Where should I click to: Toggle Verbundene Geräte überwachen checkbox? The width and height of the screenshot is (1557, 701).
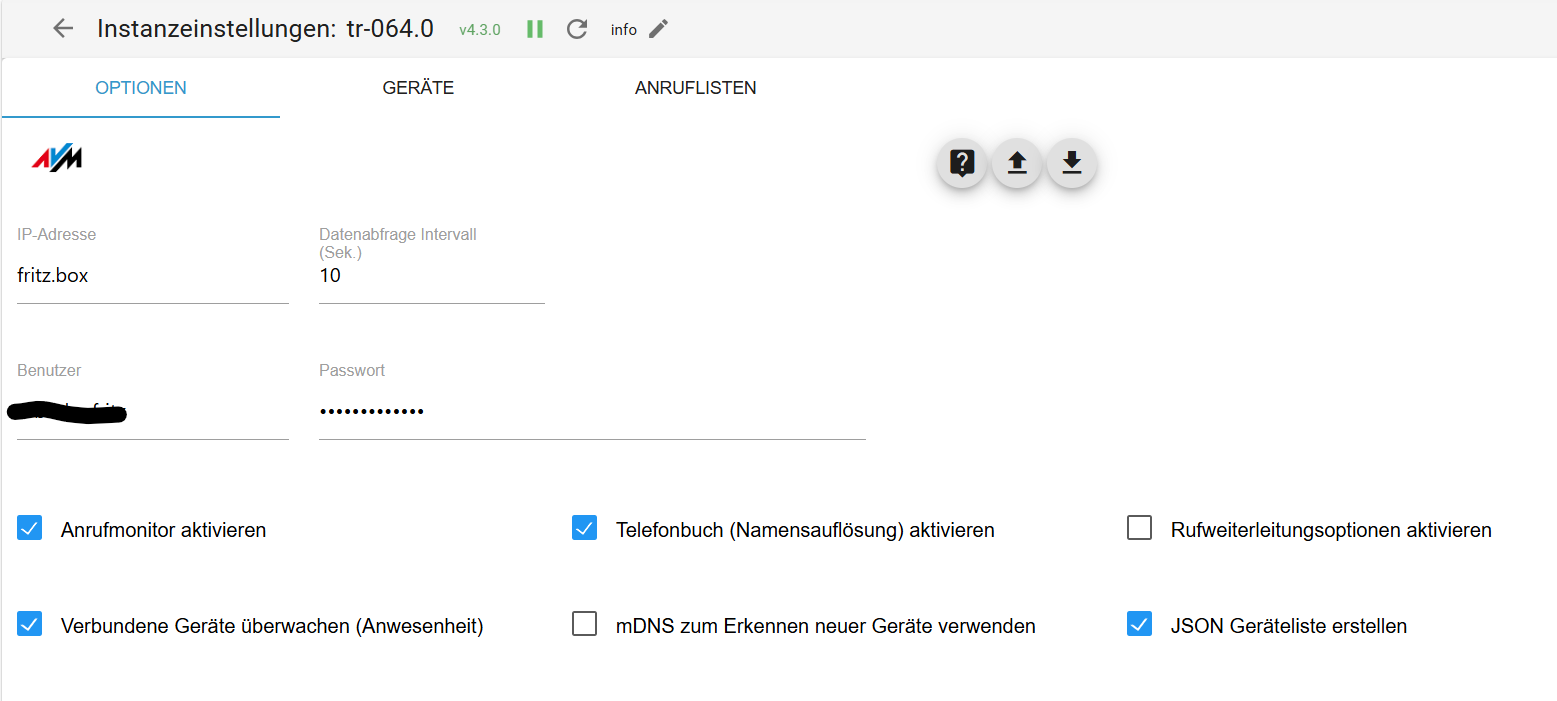point(30,625)
